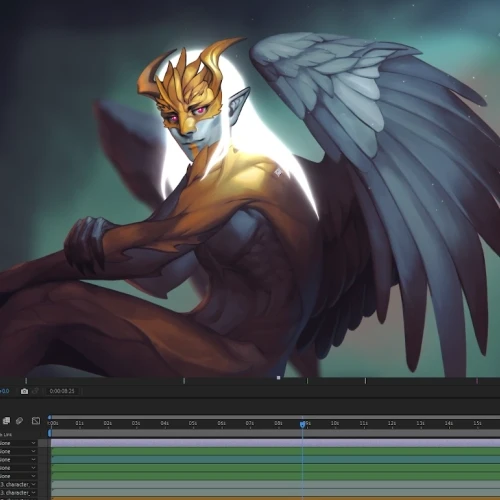The height and width of the screenshot is (500, 500).
Task: Jump to the 15s mark on time ruler
Action: pyautogui.click(x=477, y=423)
